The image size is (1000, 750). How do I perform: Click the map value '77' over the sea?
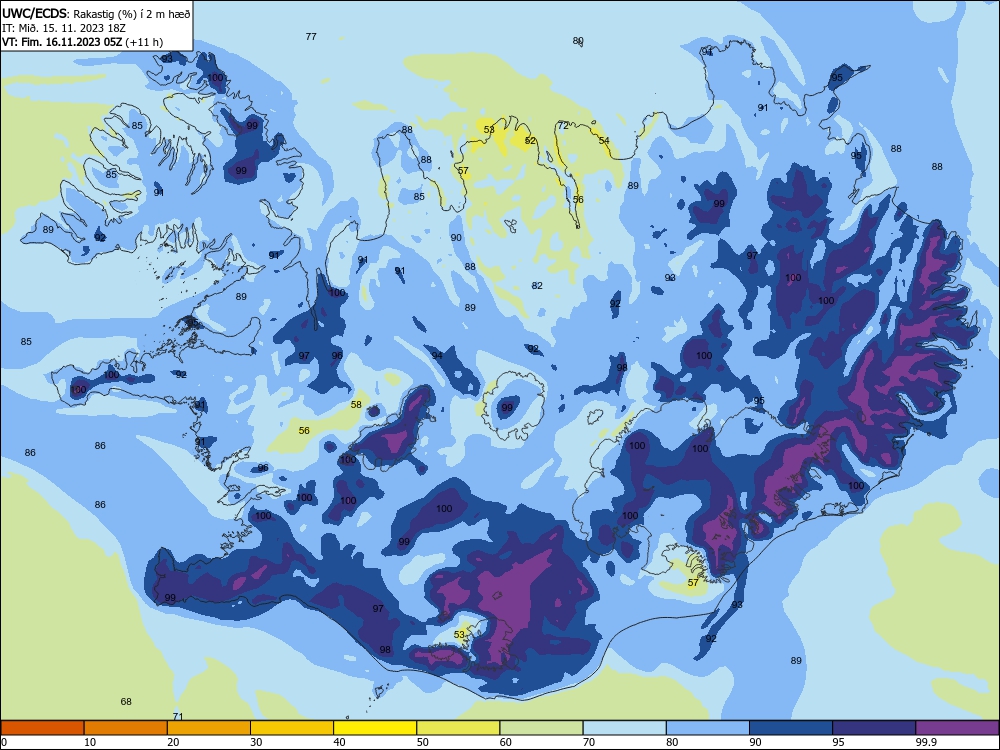[x=311, y=36]
